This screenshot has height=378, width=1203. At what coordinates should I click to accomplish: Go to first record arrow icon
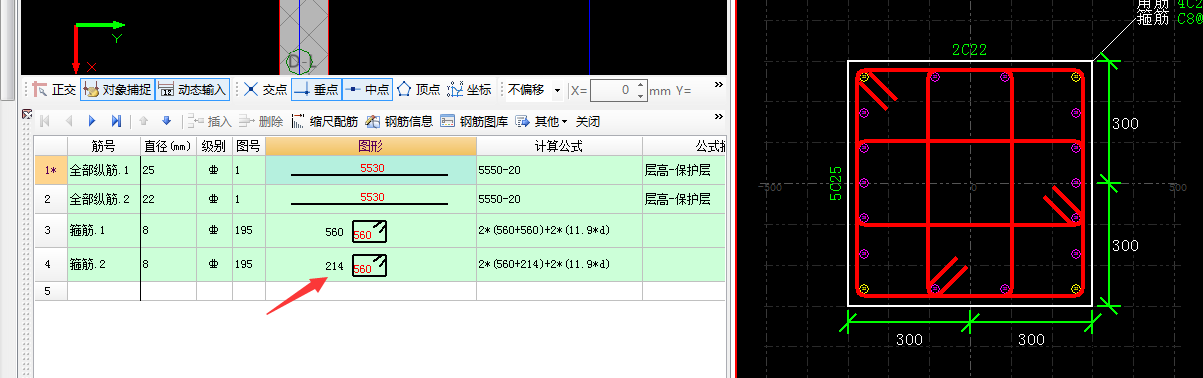point(45,121)
